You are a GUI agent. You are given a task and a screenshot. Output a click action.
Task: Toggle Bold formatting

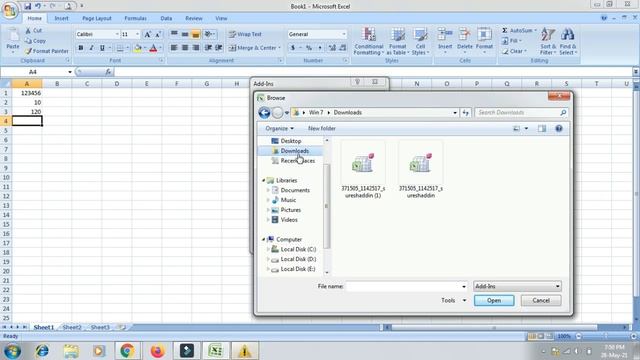pyautogui.click(x=81, y=48)
